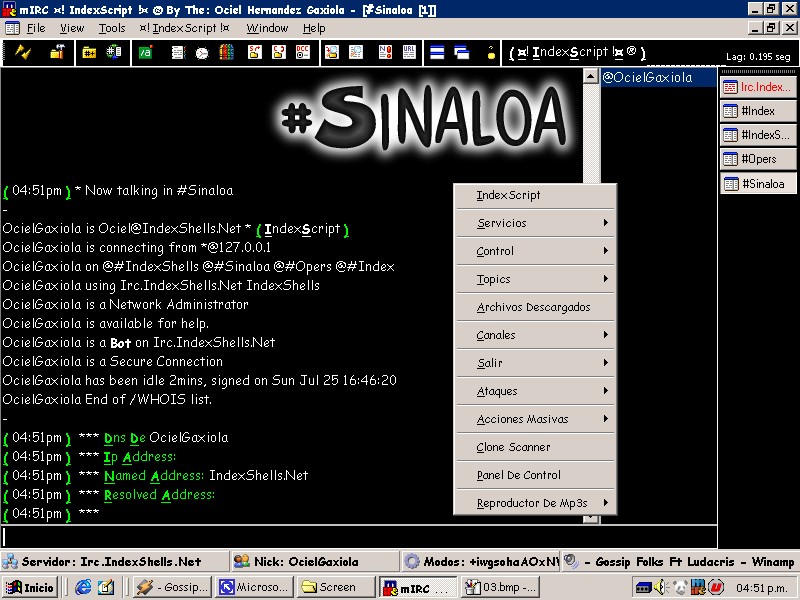Open mIRC Options hammer icon
The image size is (800, 600).
(x=56, y=52)
